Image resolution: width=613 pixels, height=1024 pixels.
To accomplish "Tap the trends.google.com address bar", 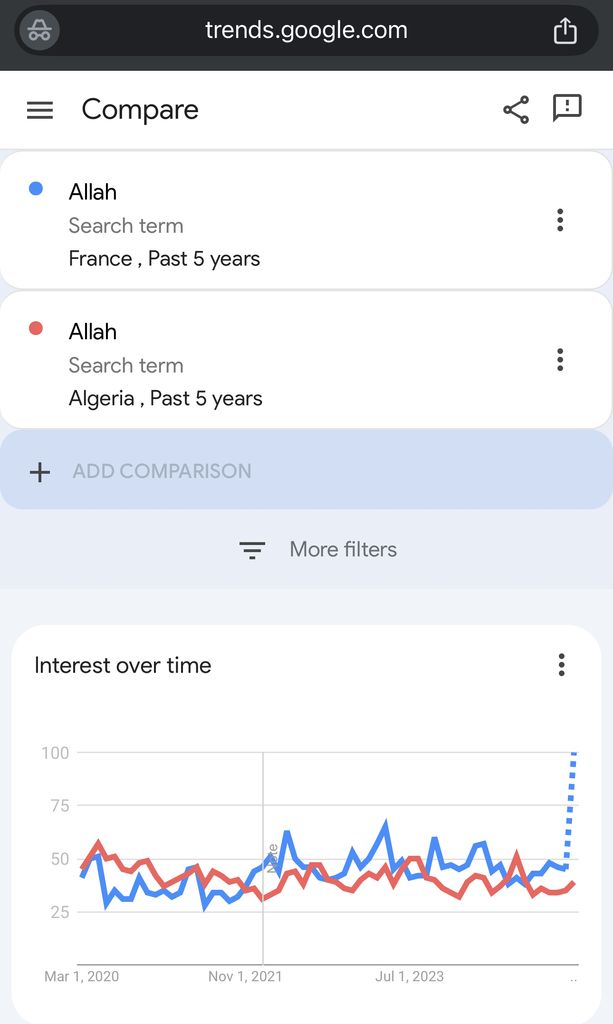I will pyautogui.click(x=306, y=31).
